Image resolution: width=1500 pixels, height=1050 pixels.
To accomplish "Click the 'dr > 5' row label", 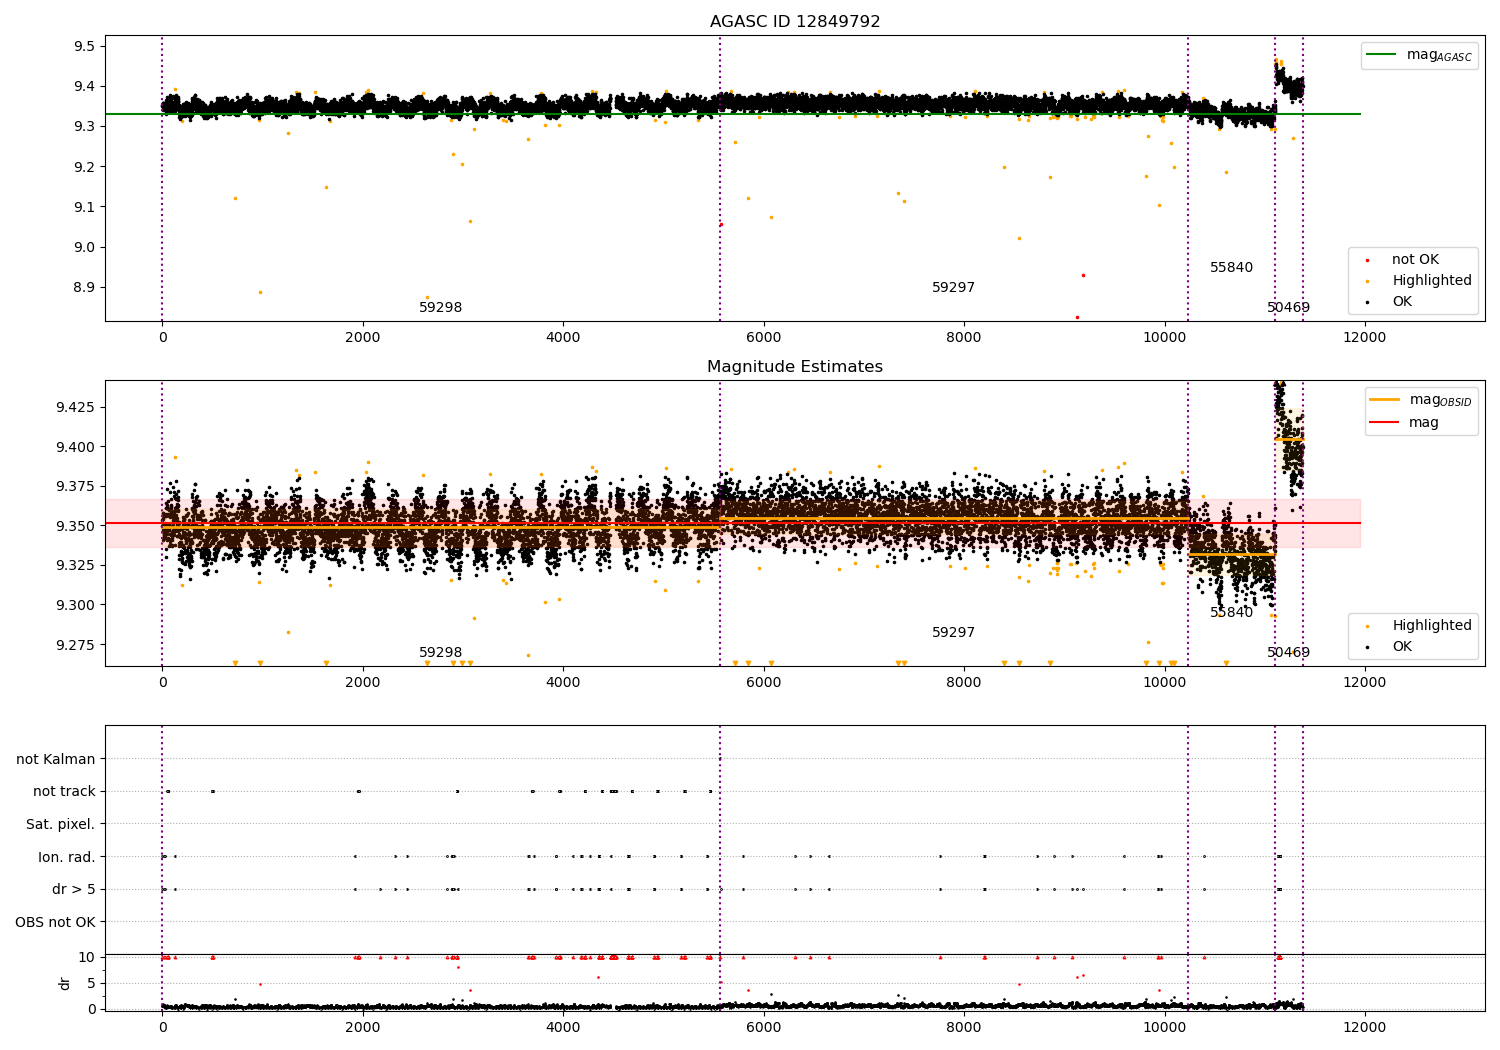I will point(74,889).
